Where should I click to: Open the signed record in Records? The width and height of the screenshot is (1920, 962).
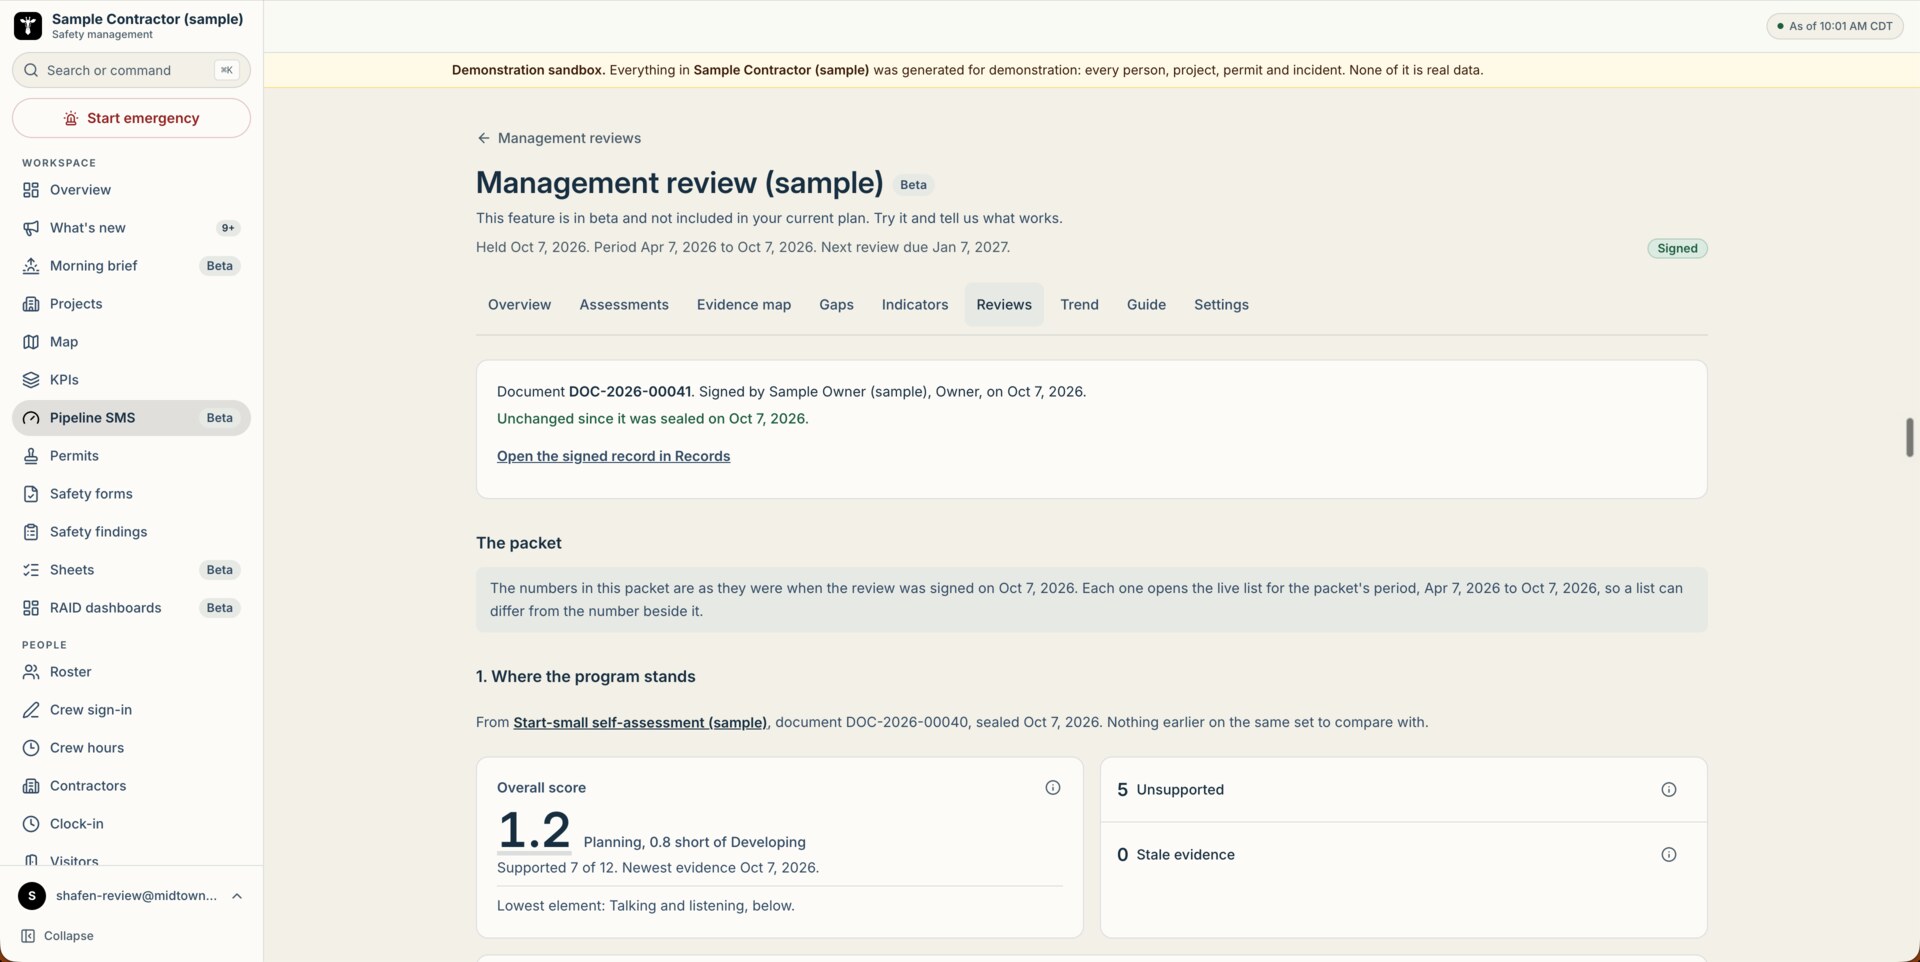click(613, 456)
